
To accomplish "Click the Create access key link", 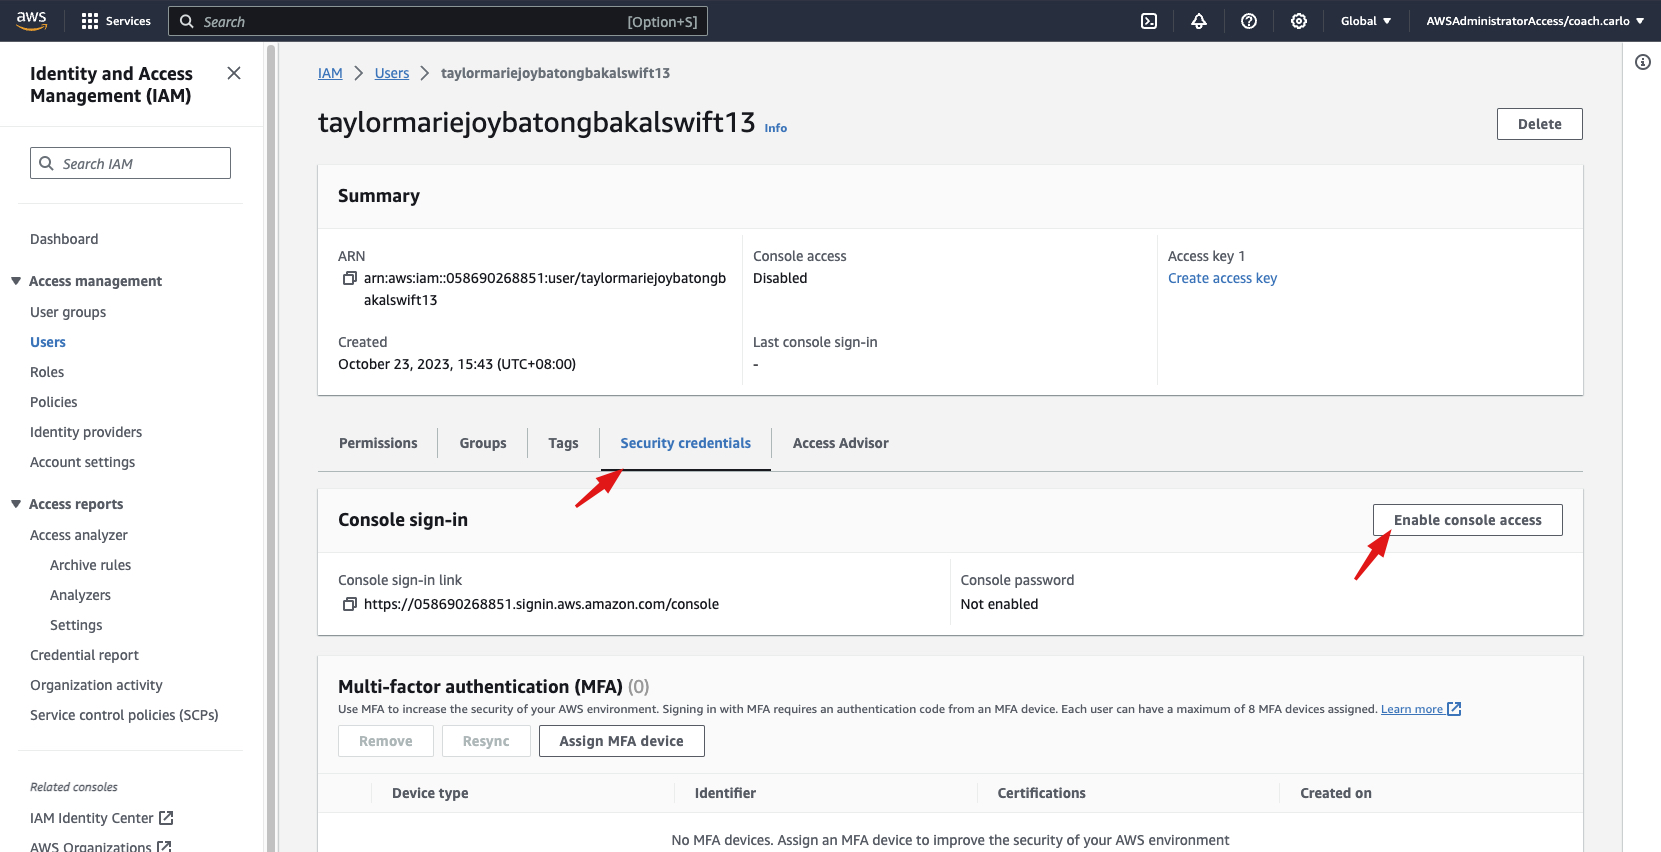I will point(1222,278).
